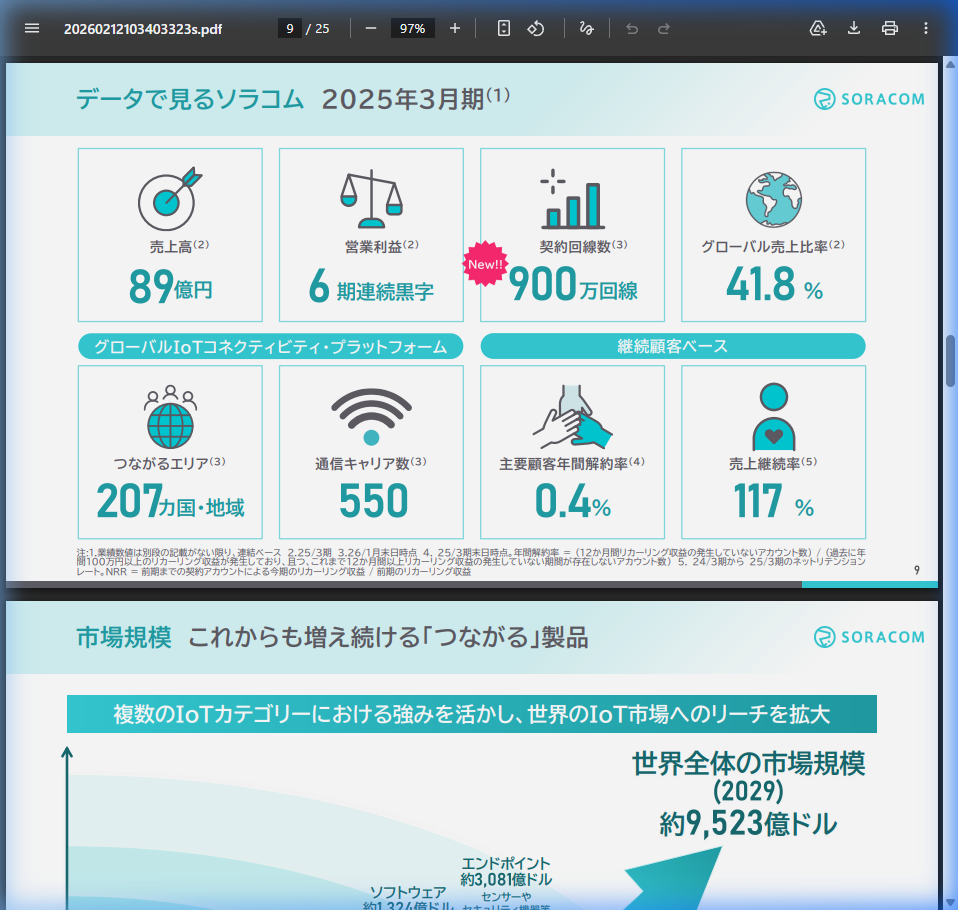Click the Undo icon in the toolbar

coord(631,29)
